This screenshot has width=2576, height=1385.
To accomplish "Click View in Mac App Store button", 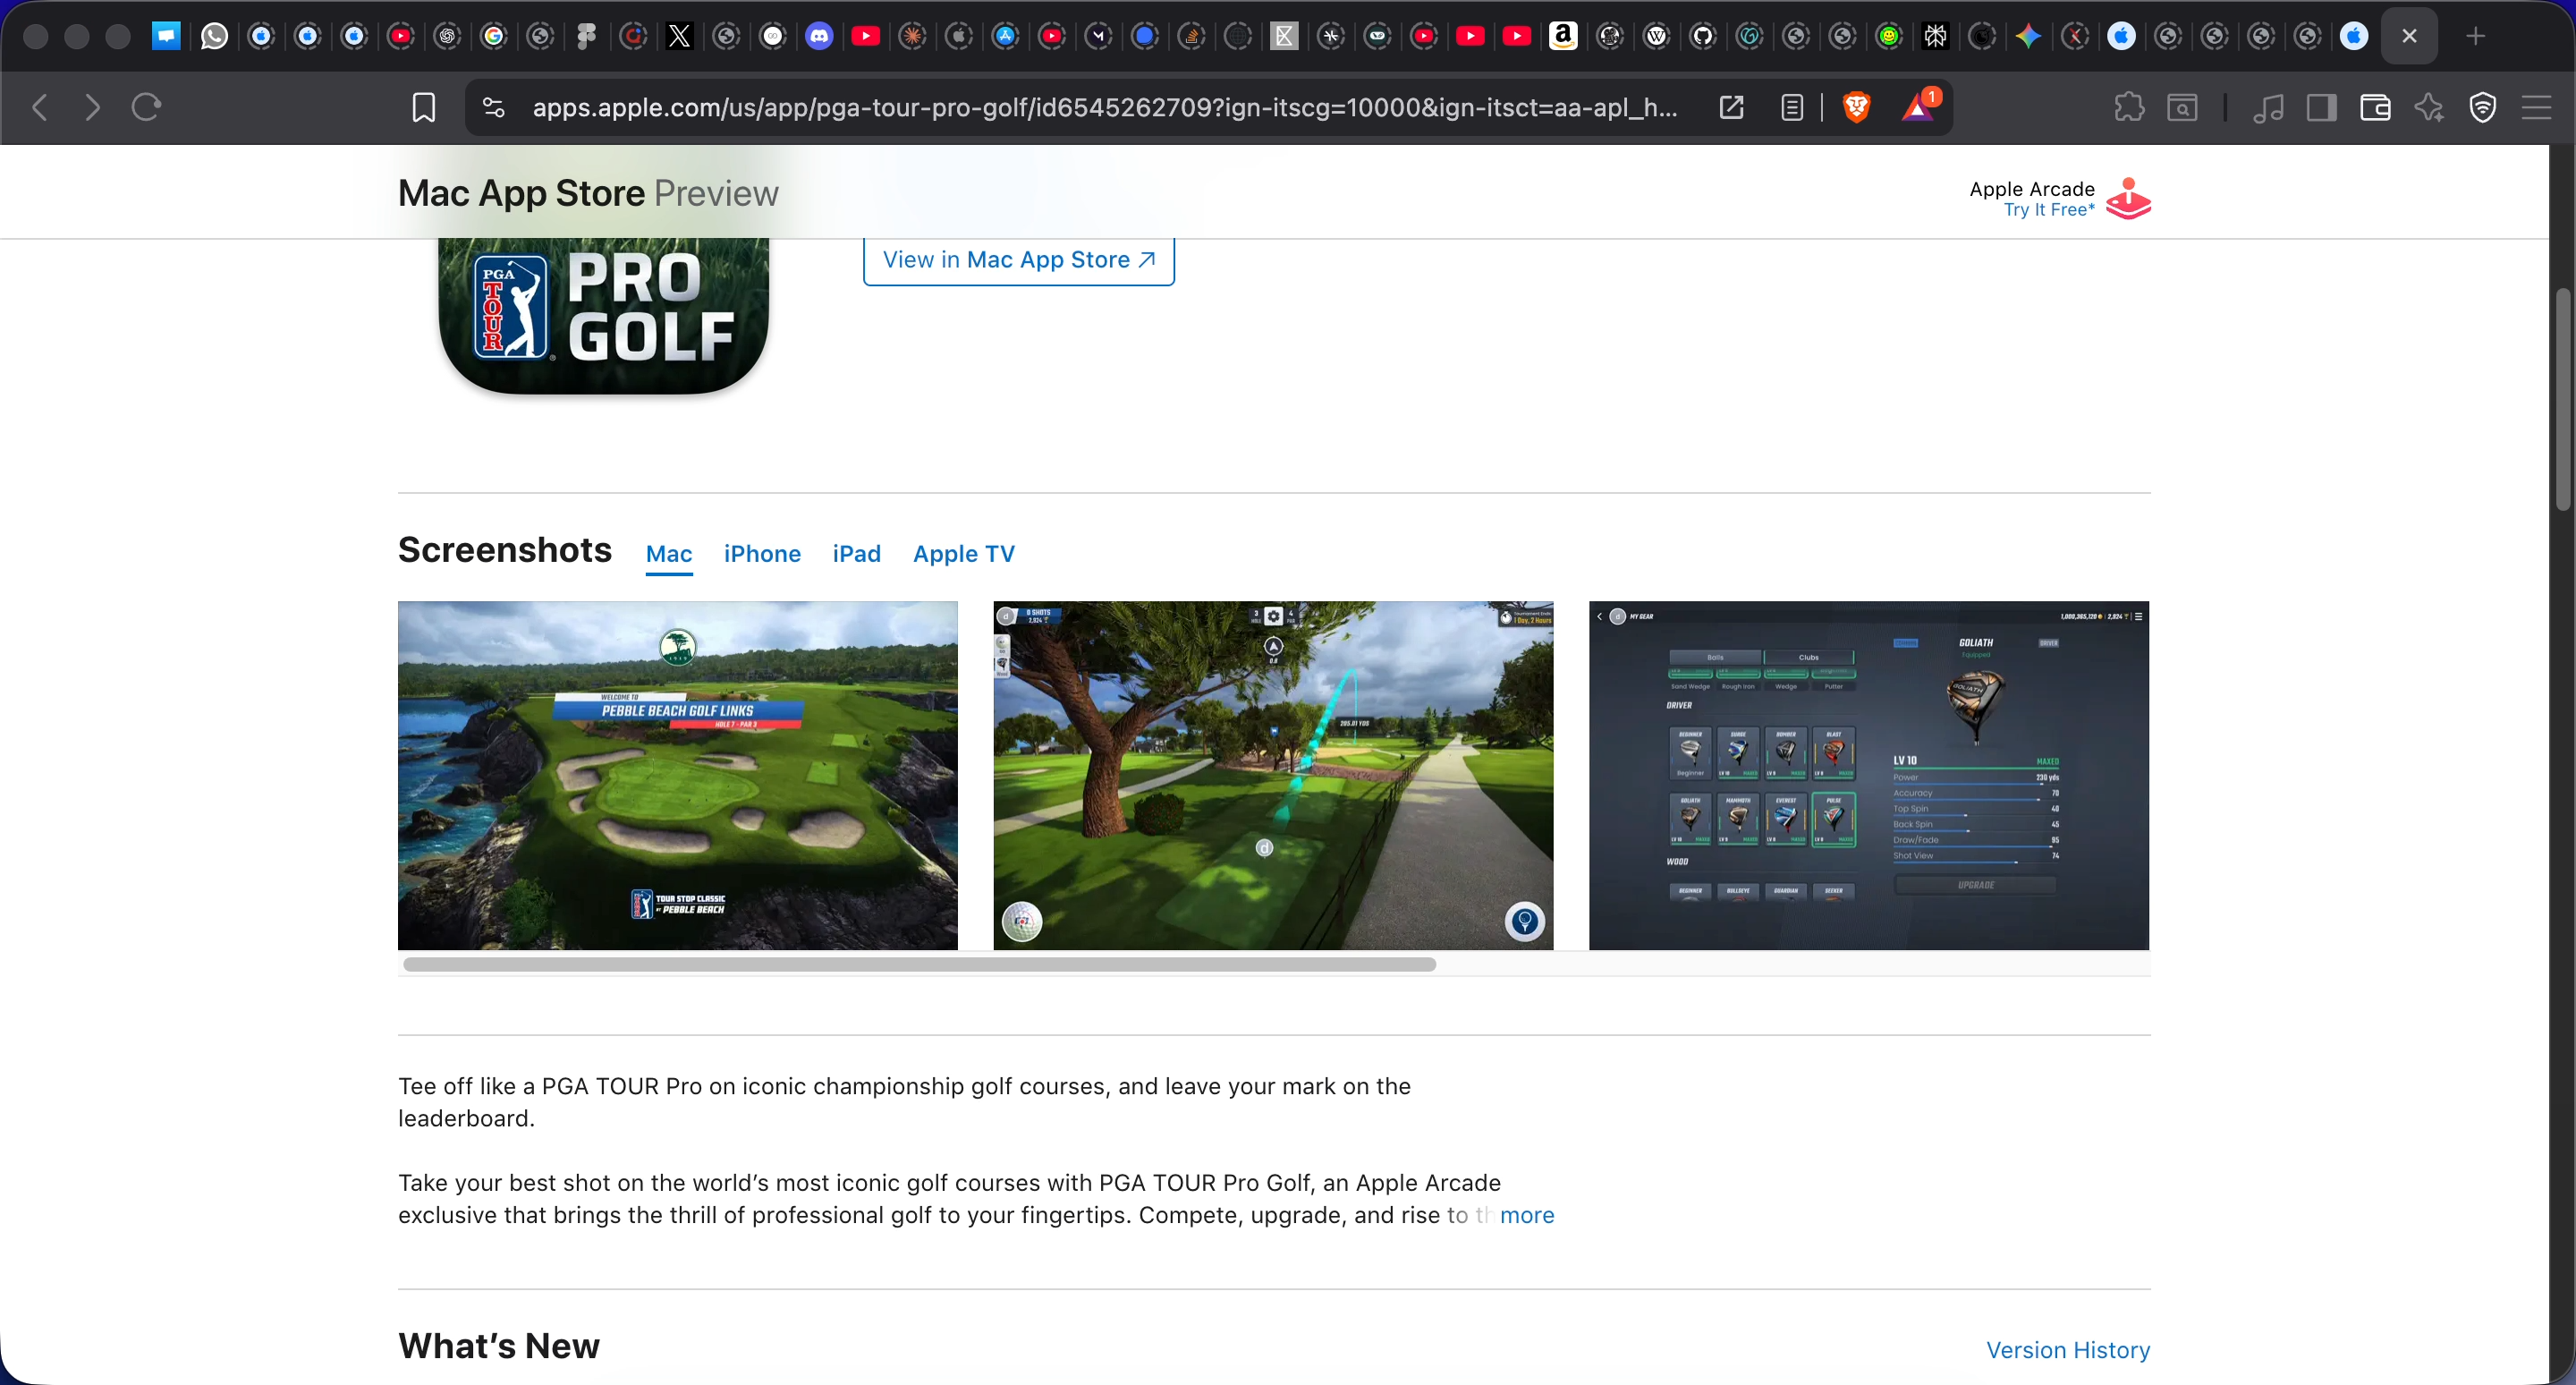I will click(1018, 260).
